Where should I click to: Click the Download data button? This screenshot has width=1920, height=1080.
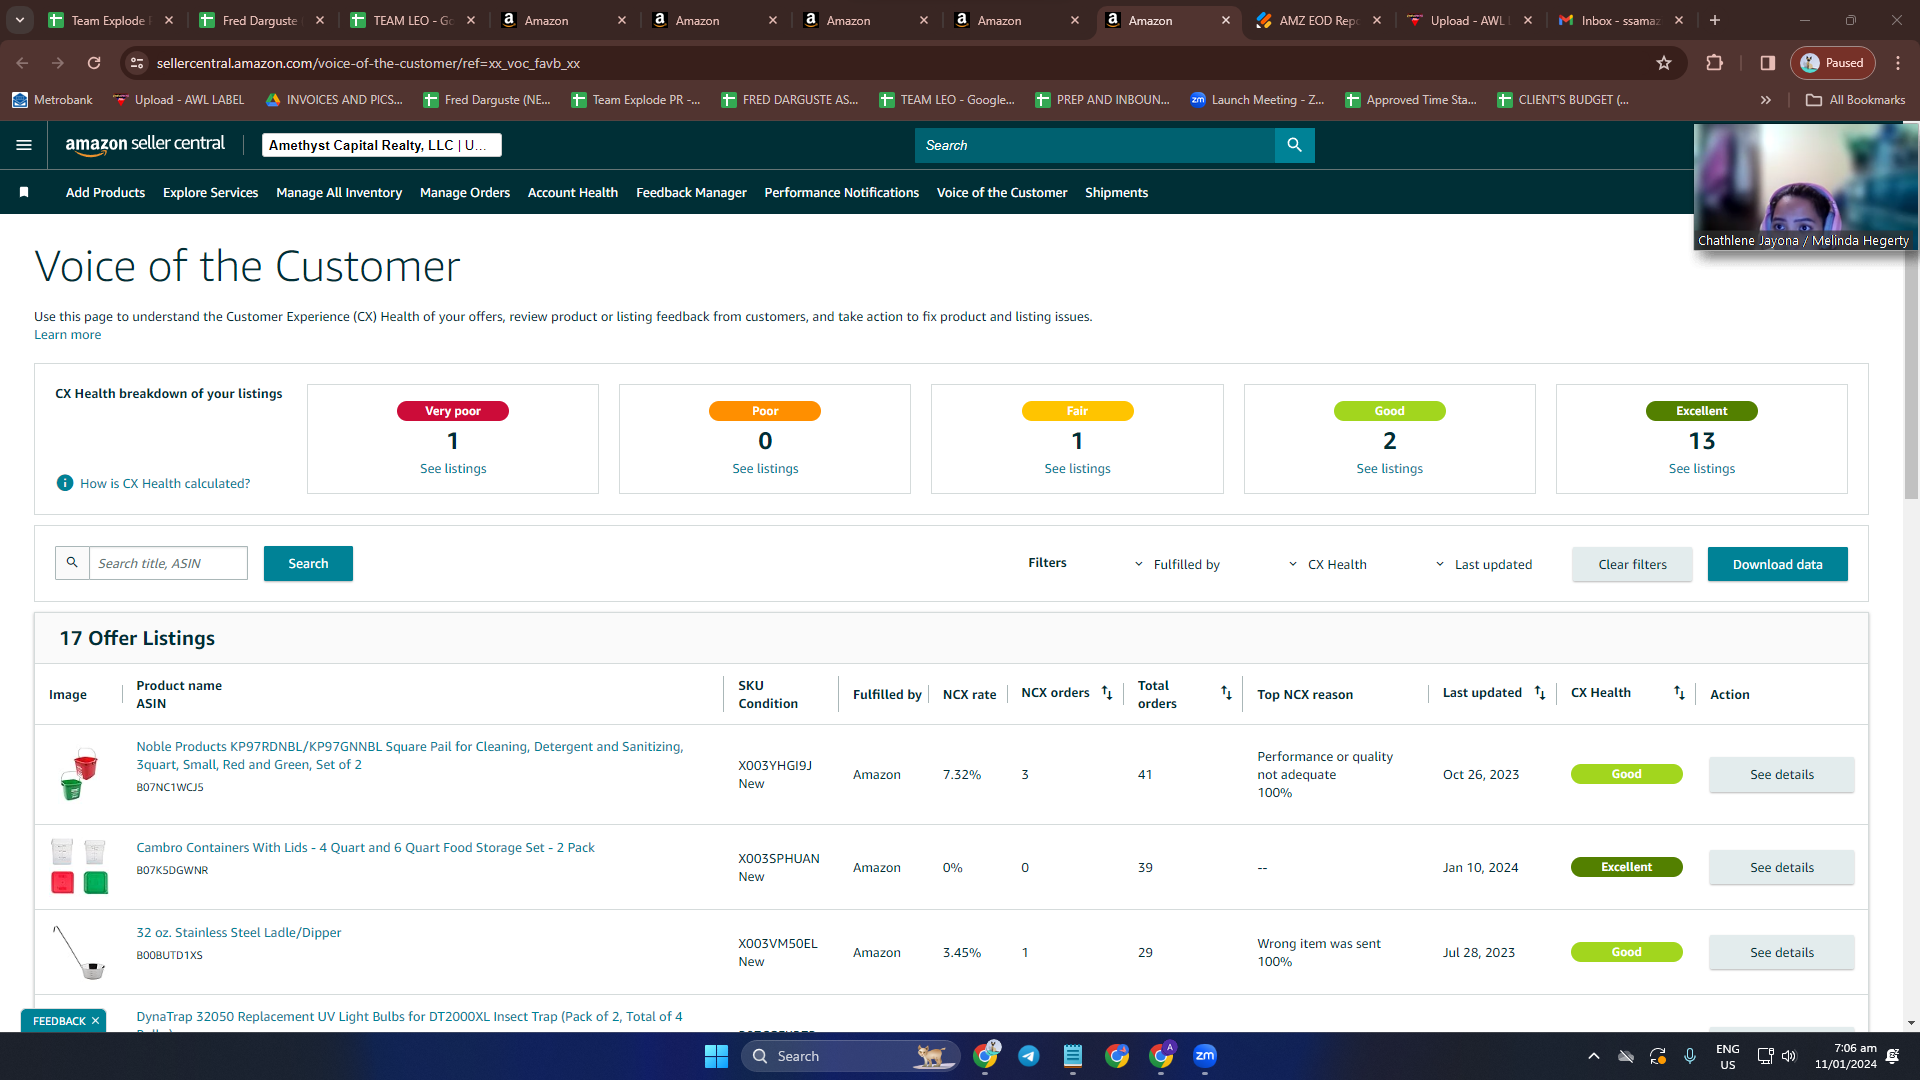click(x=1777, y=564)
